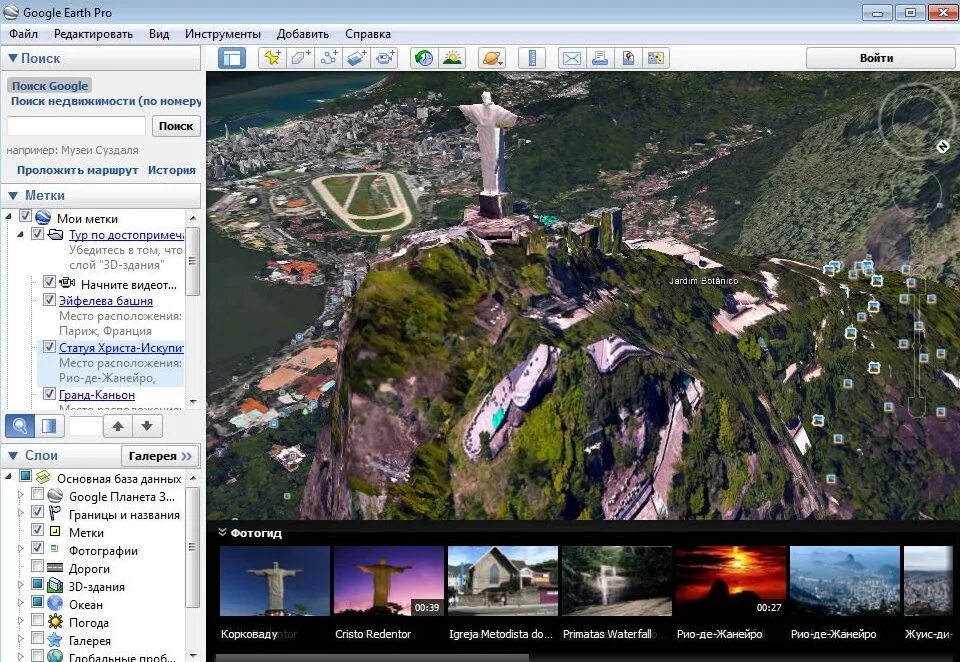Collapse the Мои метки tree node
The image size is (960, 662).
(x=9, y=216)
